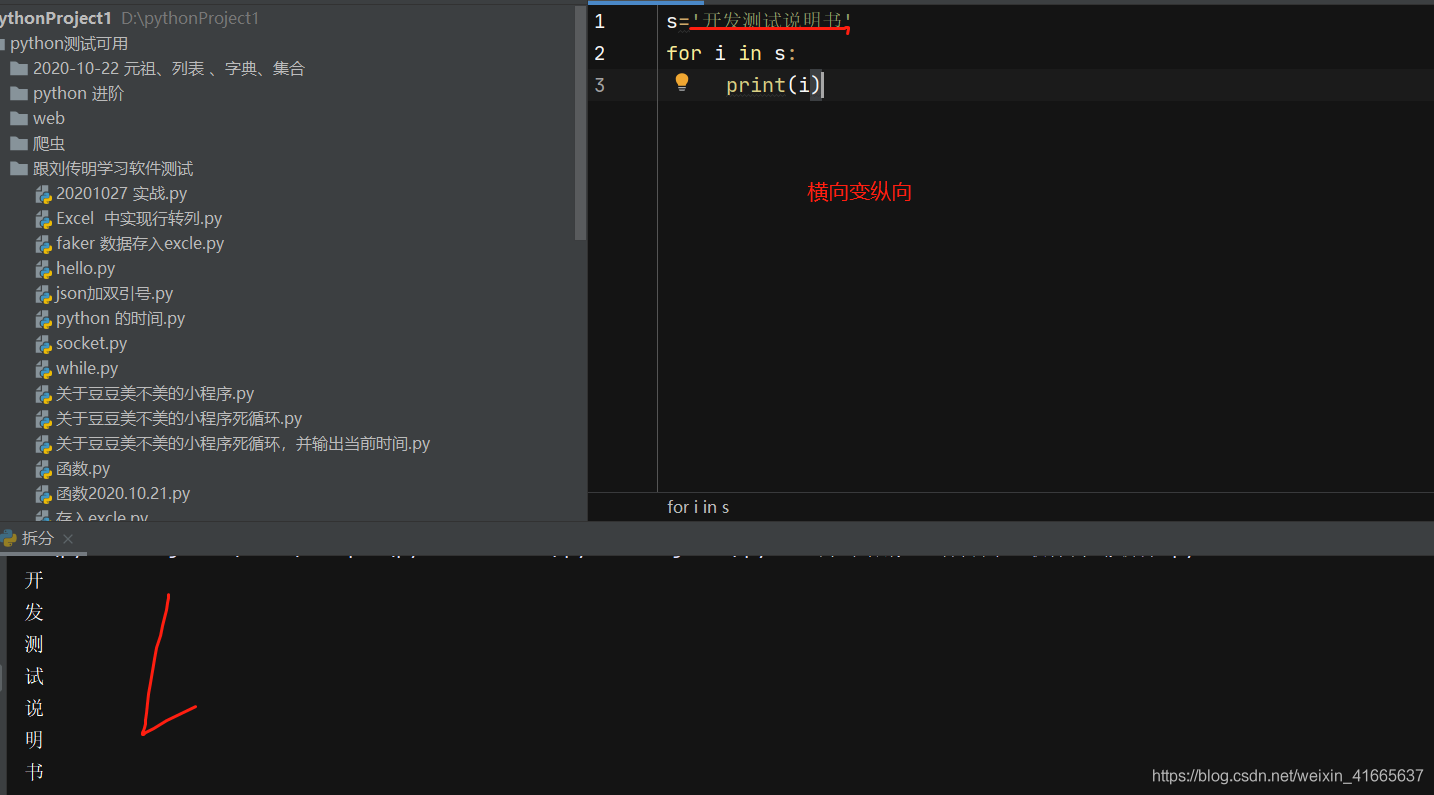This screenshot has height=795, width=1434.
Task: Click the Python file icon of 'json加双引号.py'
Action: click(x=43, y=294)
